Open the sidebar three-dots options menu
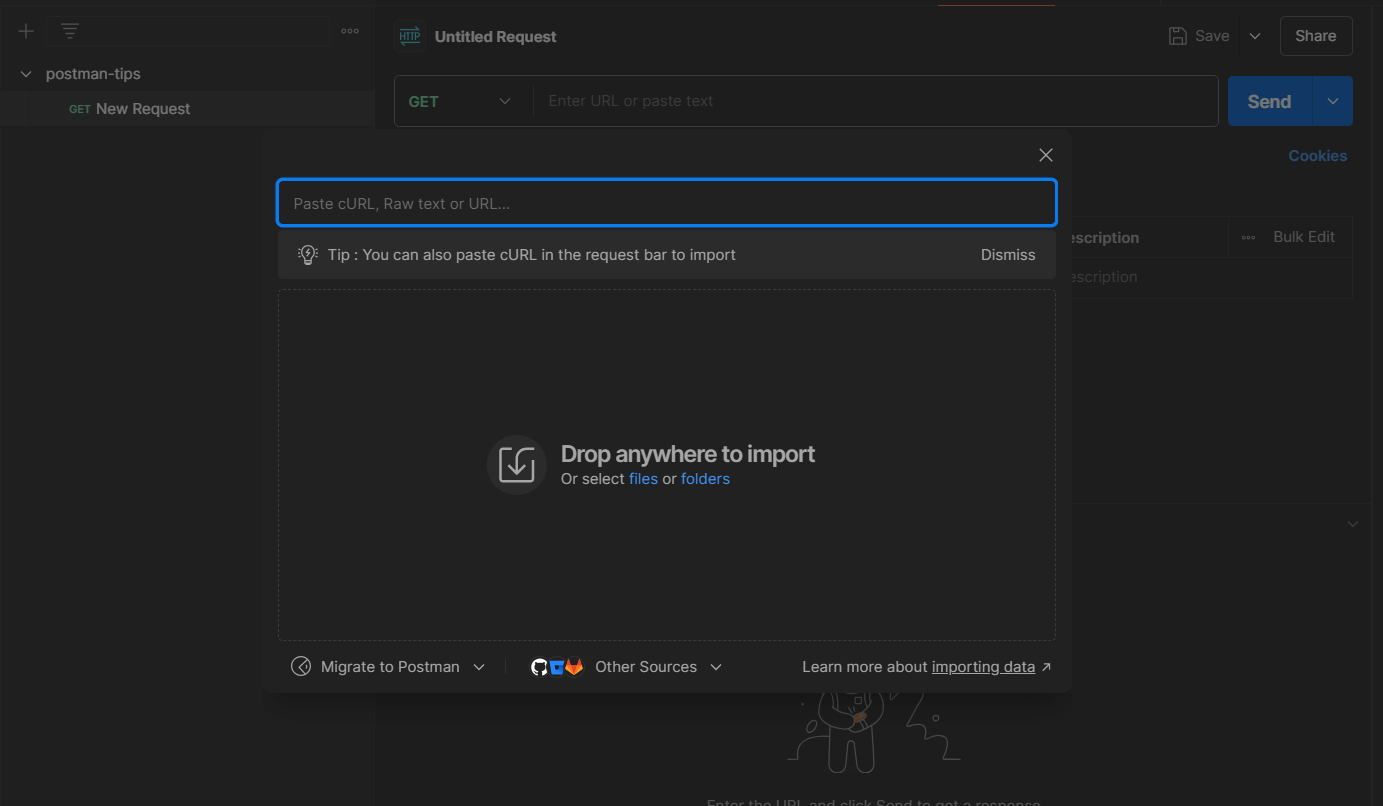Viewport: 1383px width, 806px height. 350,31
